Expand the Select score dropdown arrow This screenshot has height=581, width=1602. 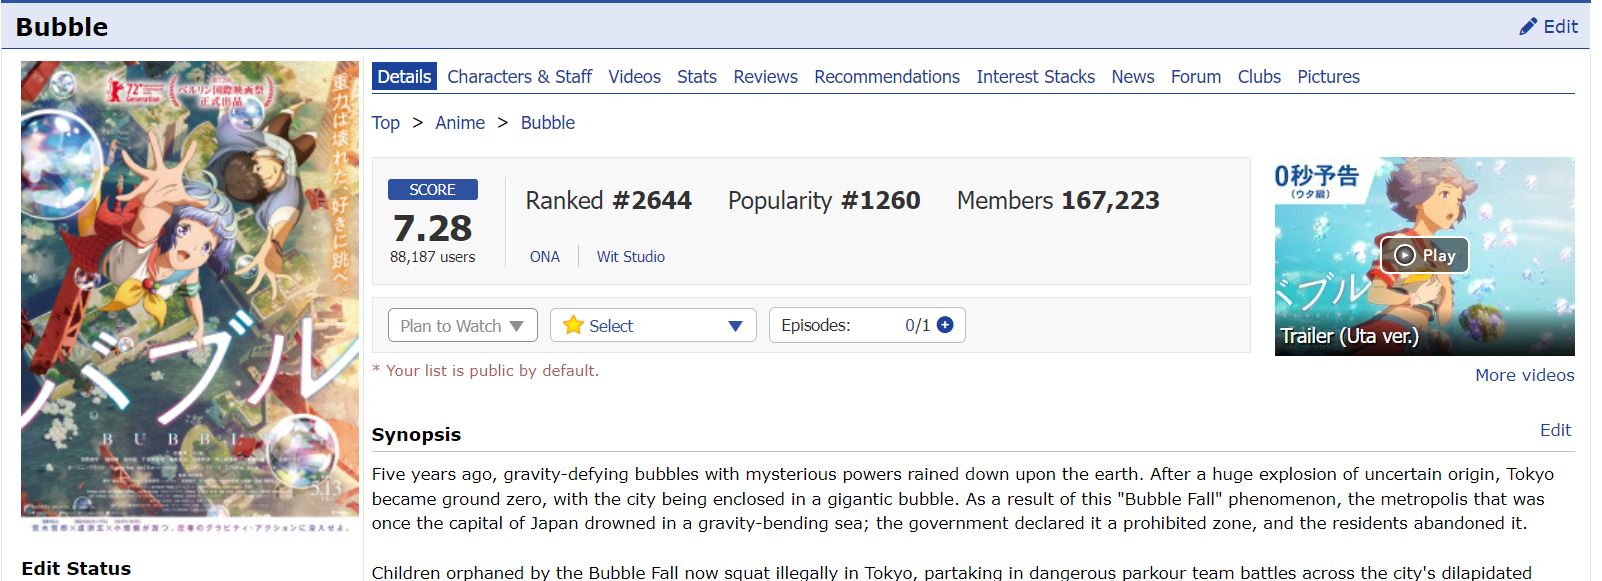point(735,326)
